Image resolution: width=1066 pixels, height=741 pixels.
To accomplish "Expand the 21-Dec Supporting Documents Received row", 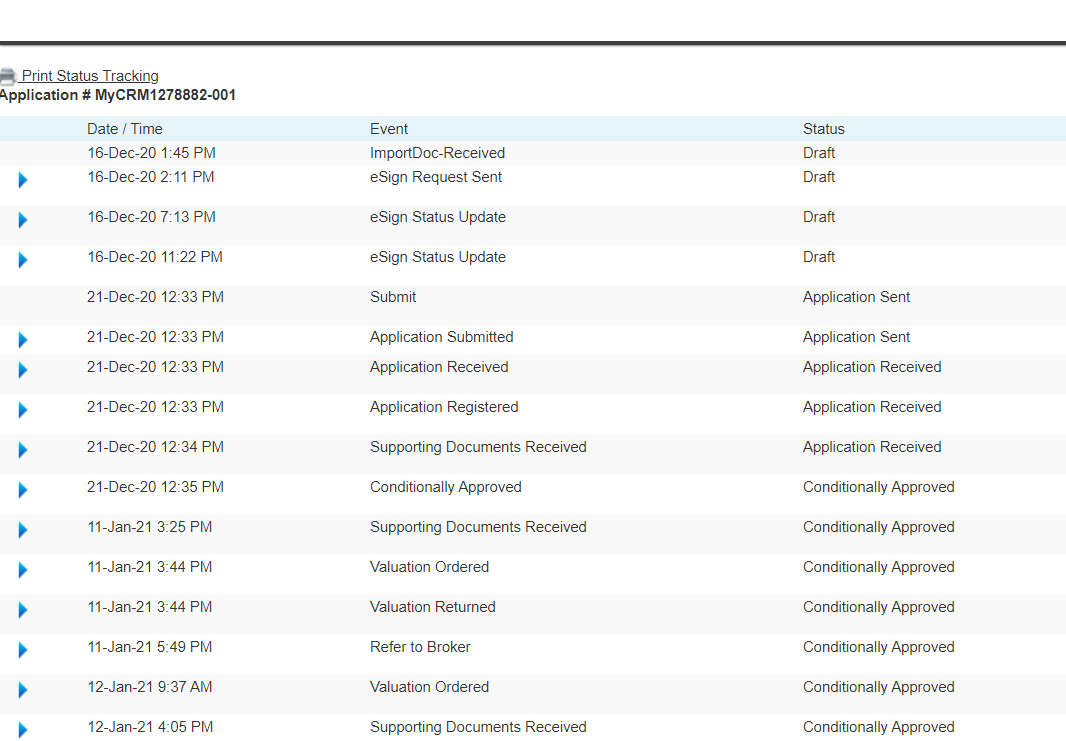I will (21, 450).
